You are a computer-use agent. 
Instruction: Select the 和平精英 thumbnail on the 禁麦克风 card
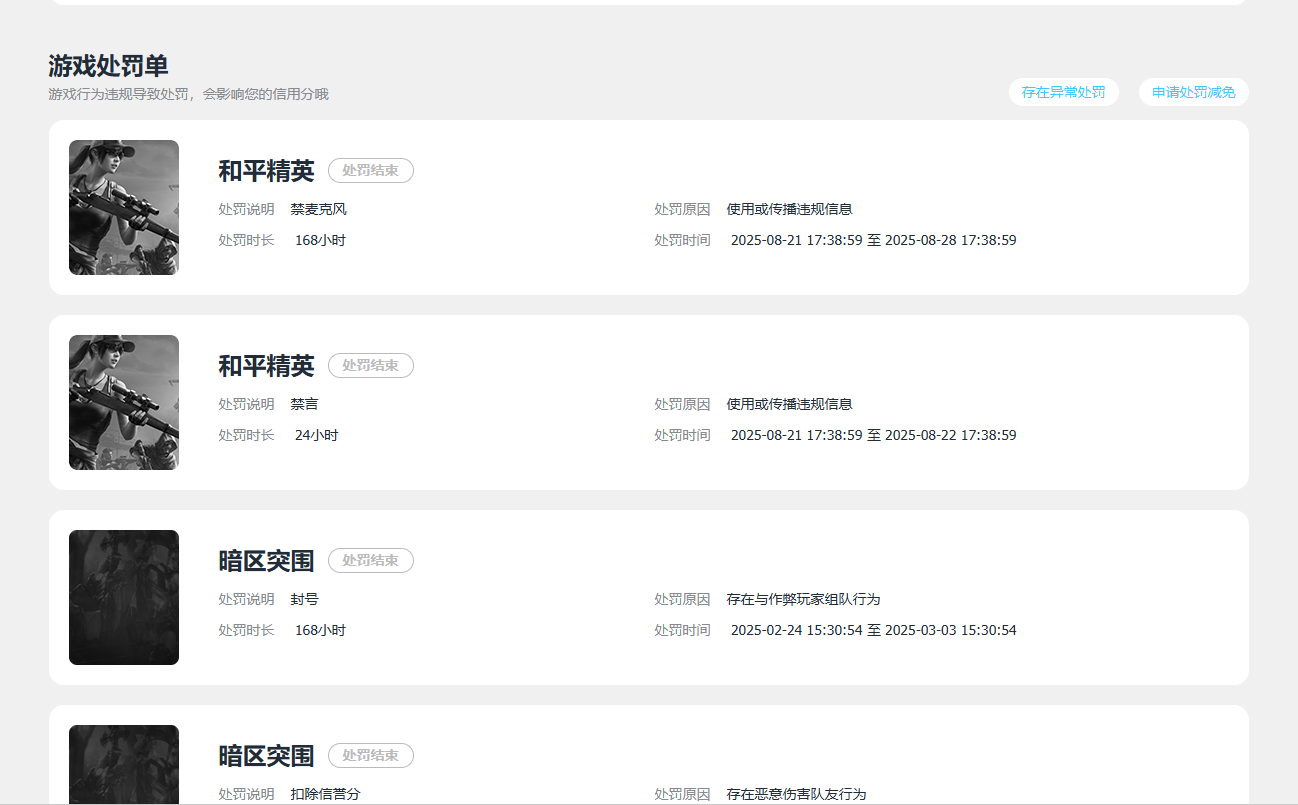pos(124,207)
